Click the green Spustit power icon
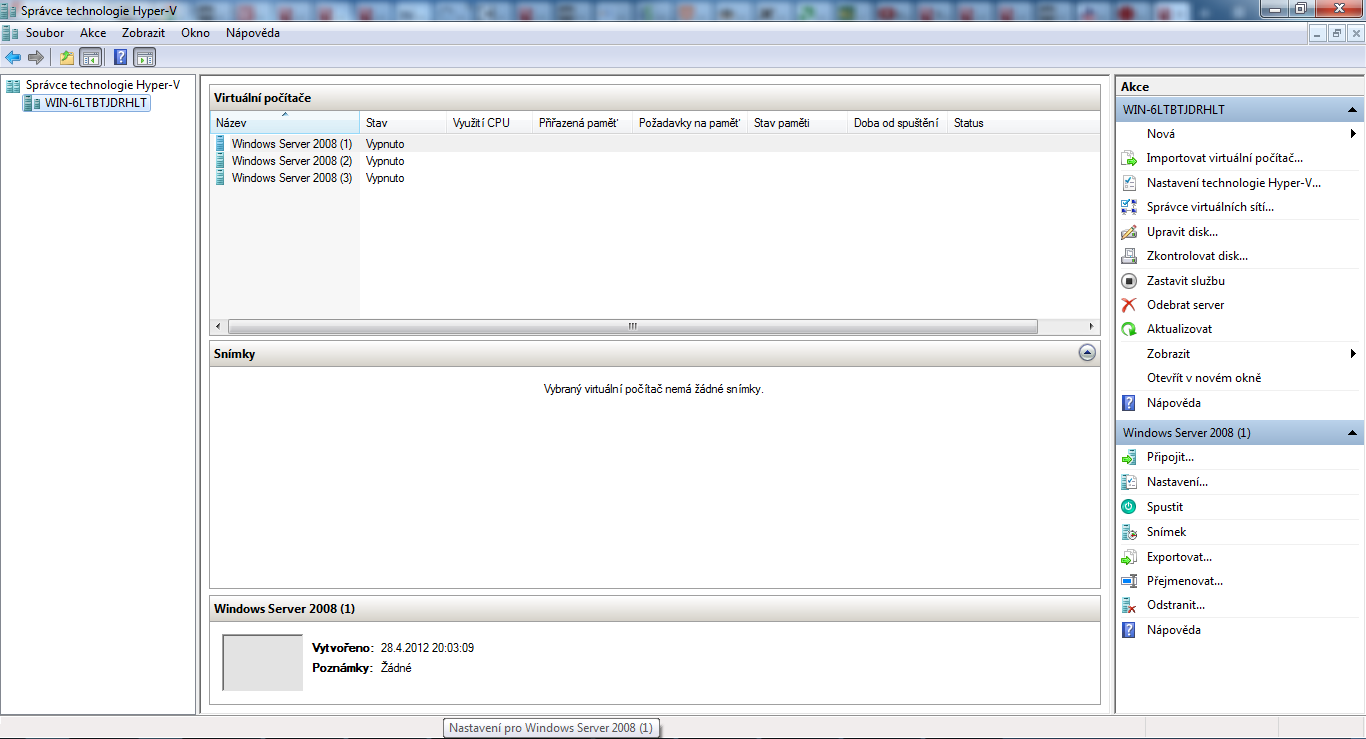 click(1129, 507)
